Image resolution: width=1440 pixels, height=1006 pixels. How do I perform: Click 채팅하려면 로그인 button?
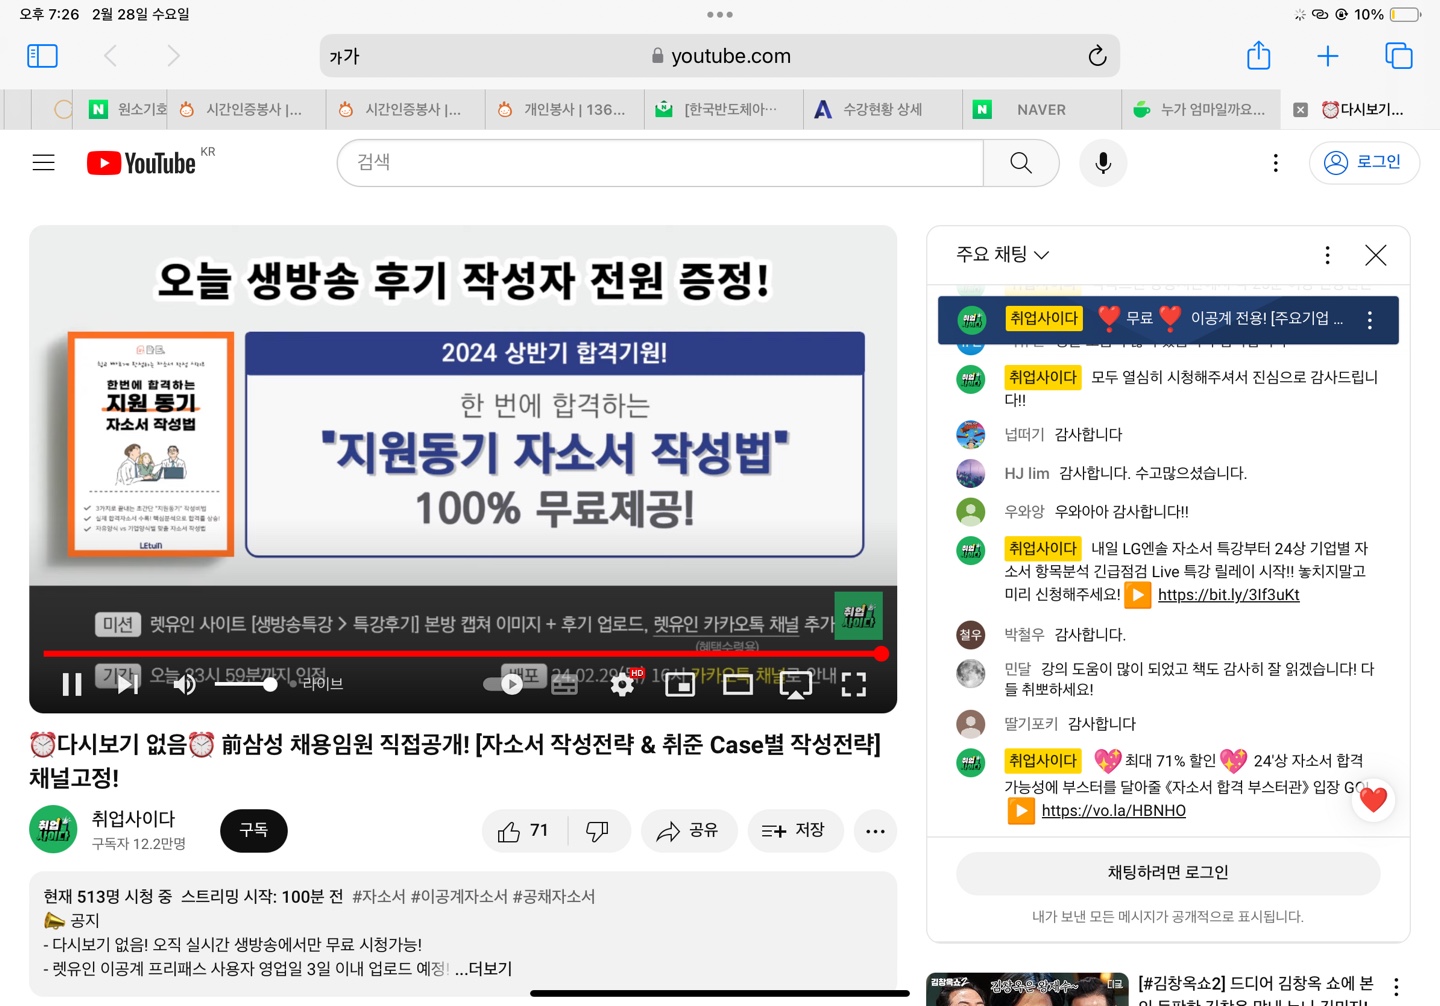point(1168,873)
